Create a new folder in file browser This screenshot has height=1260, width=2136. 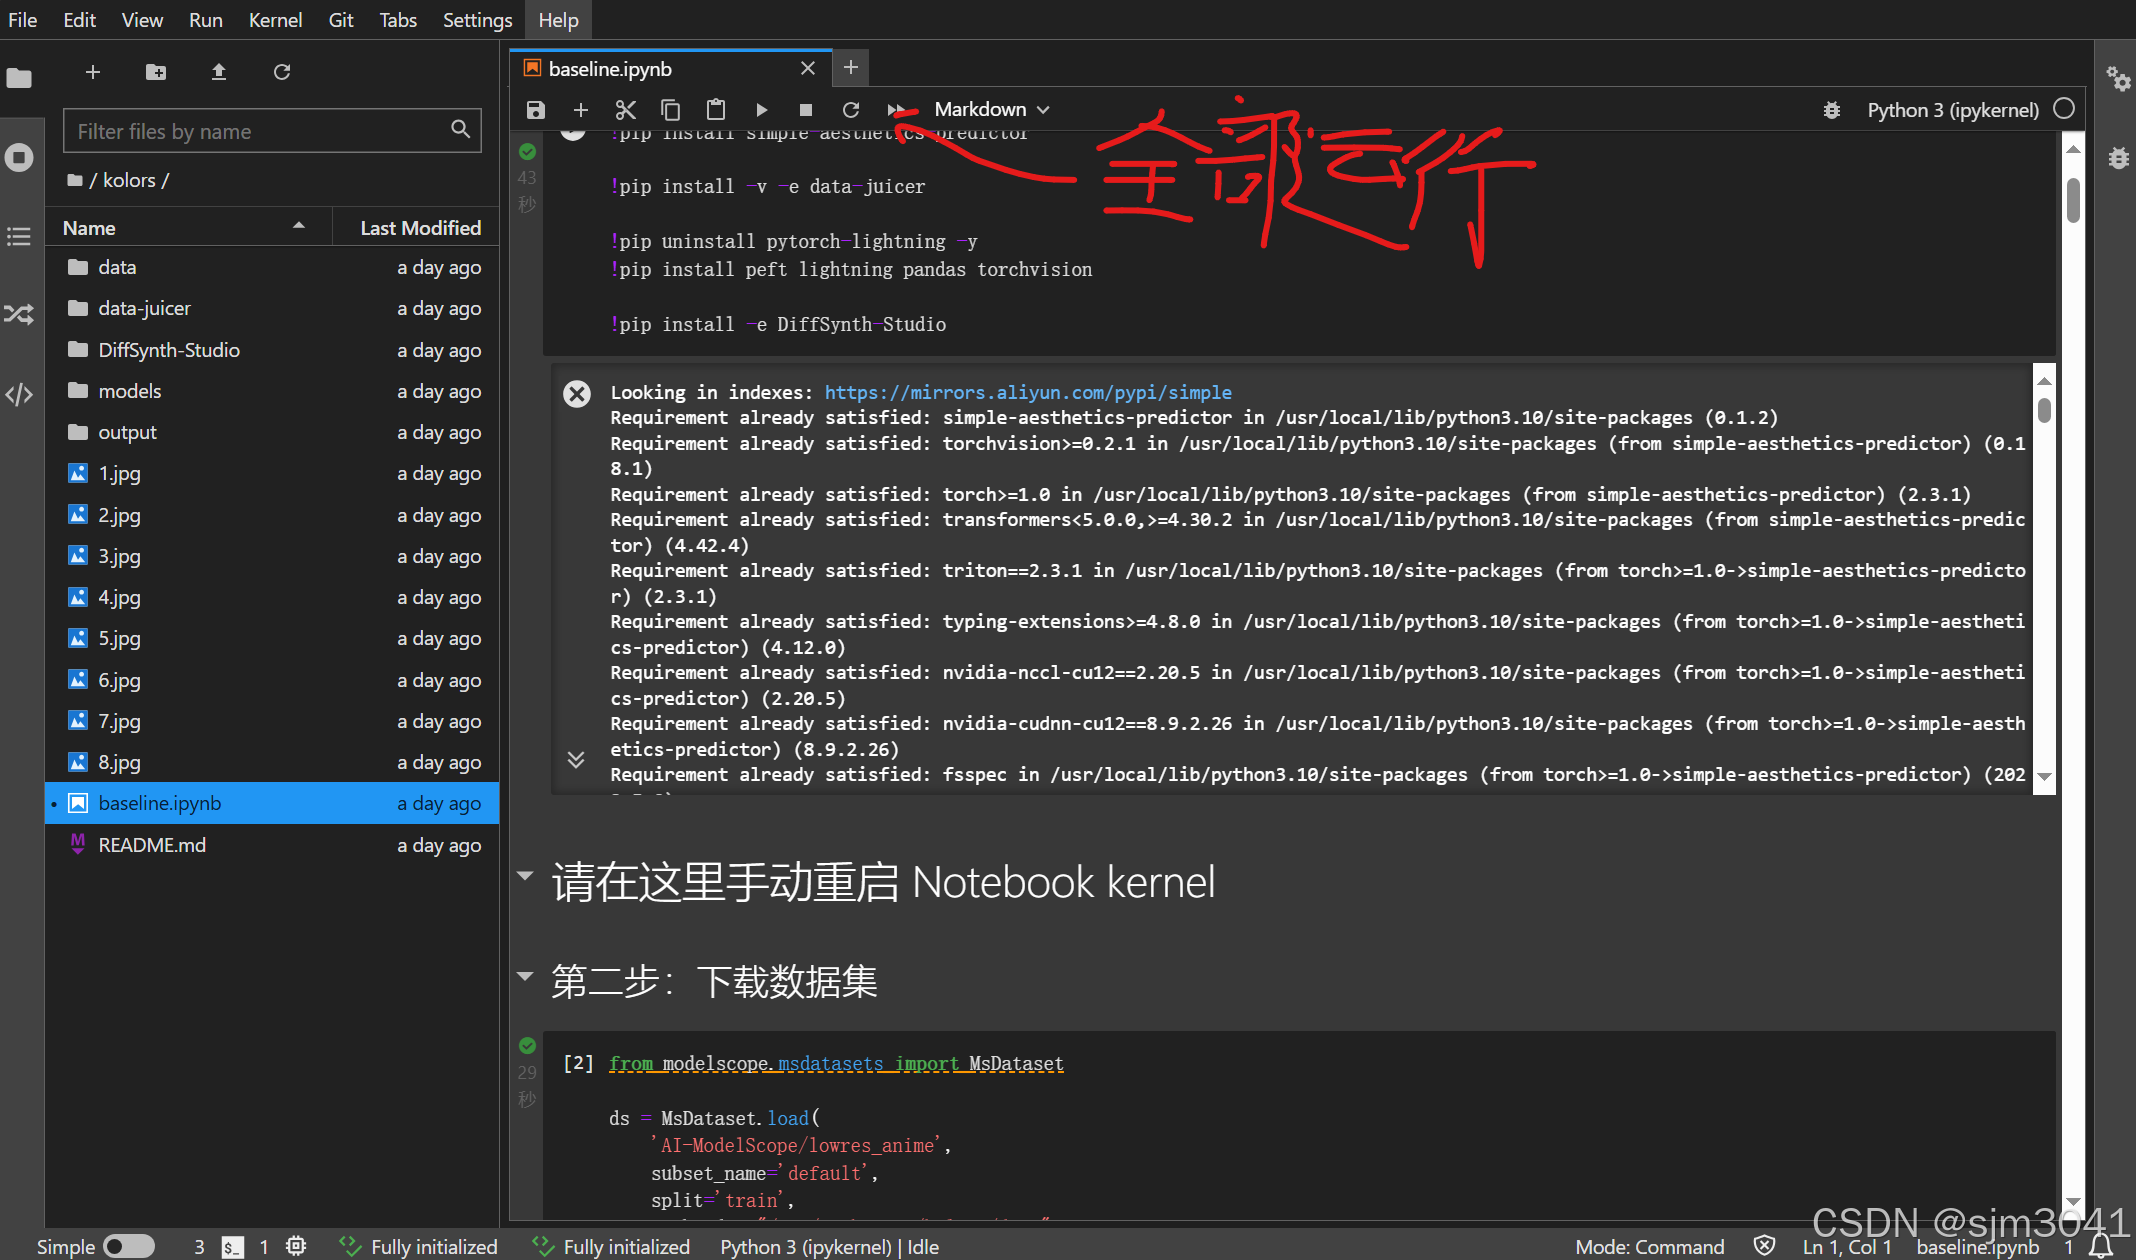coord(156,72)
